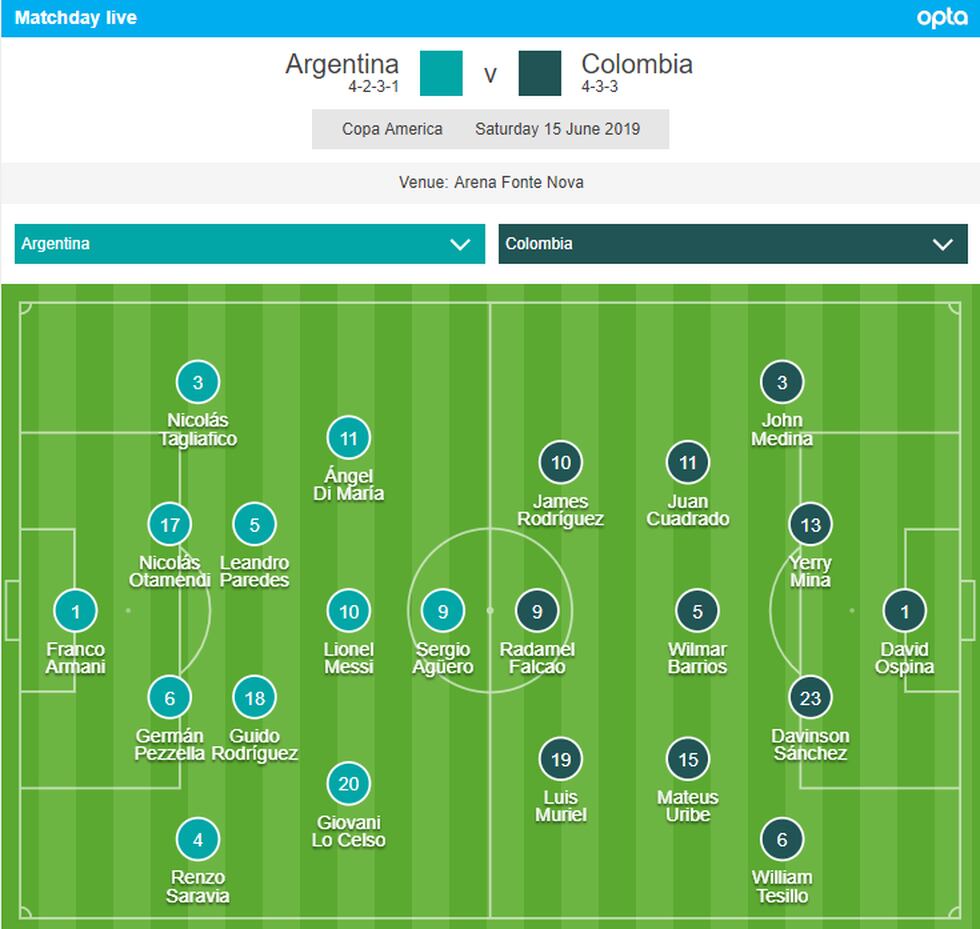The height and width of the screenshot is (929, 980).
Task: Expand the Argentina team dropdown
Action: (250, 244)
